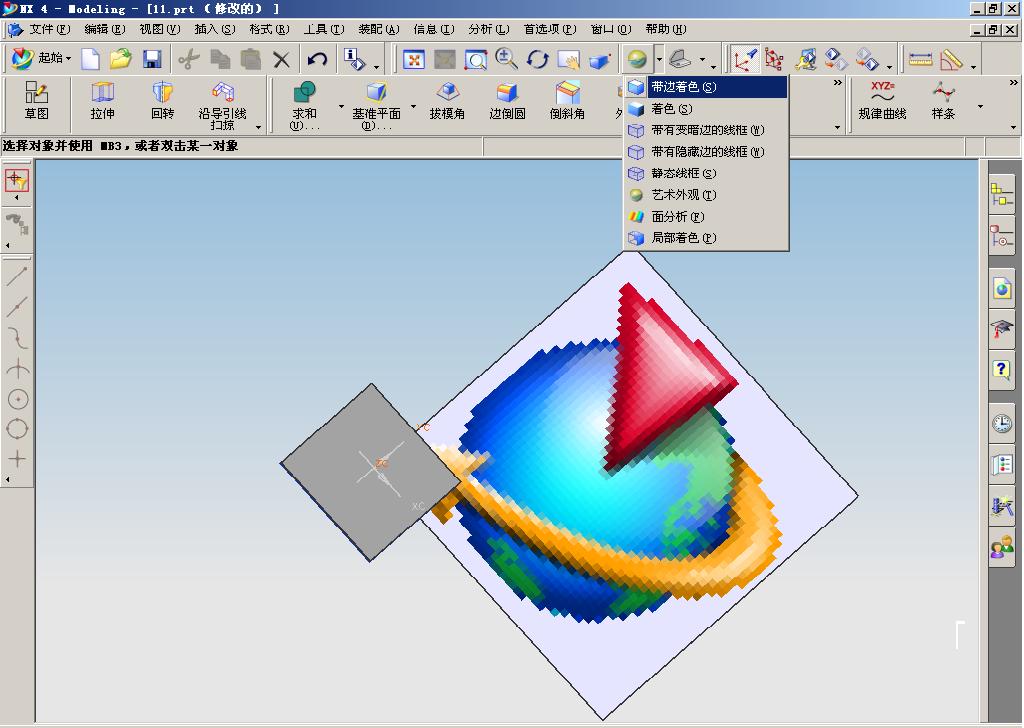Click the 样条 Spline tool button
Viewport: 1024px width, 728px height.
pos(943,101)
